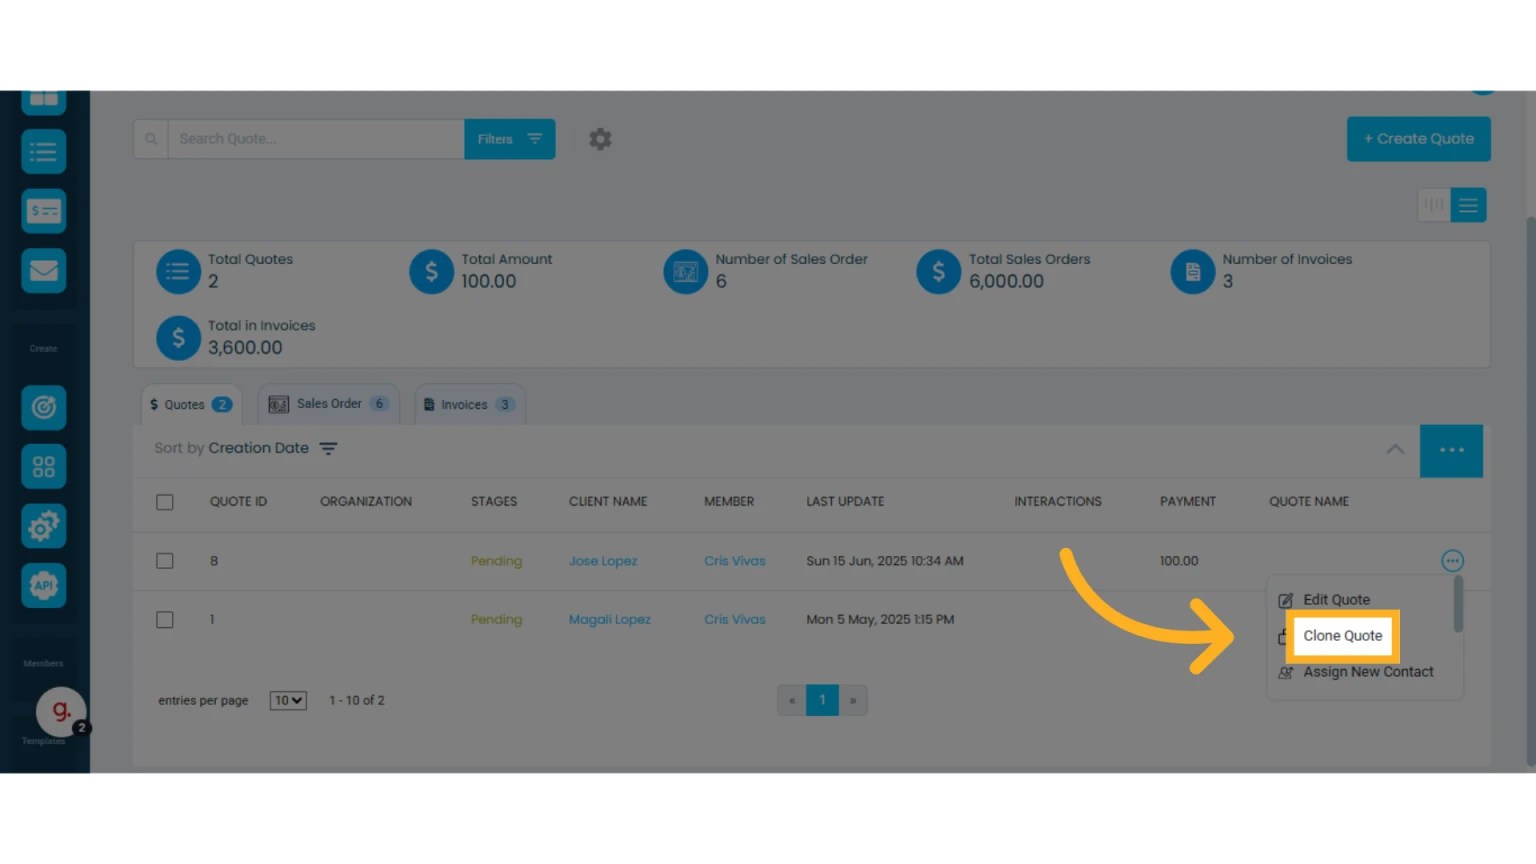
Task: Go to the previous page arrow
Action: click(792, 700)
